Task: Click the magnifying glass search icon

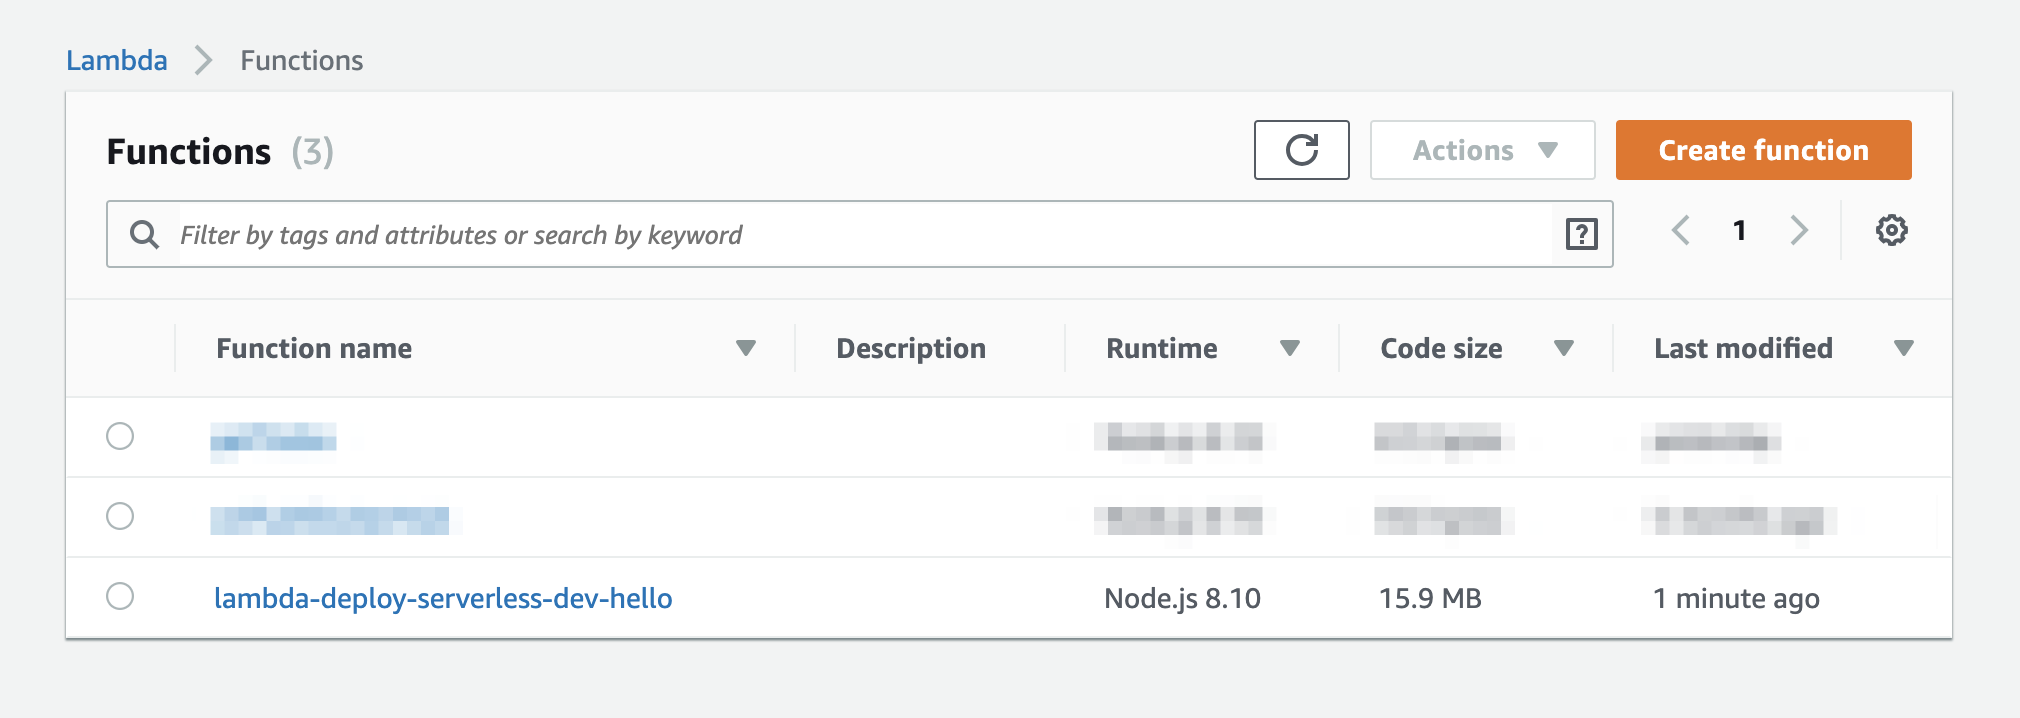Action: (144, 234)
